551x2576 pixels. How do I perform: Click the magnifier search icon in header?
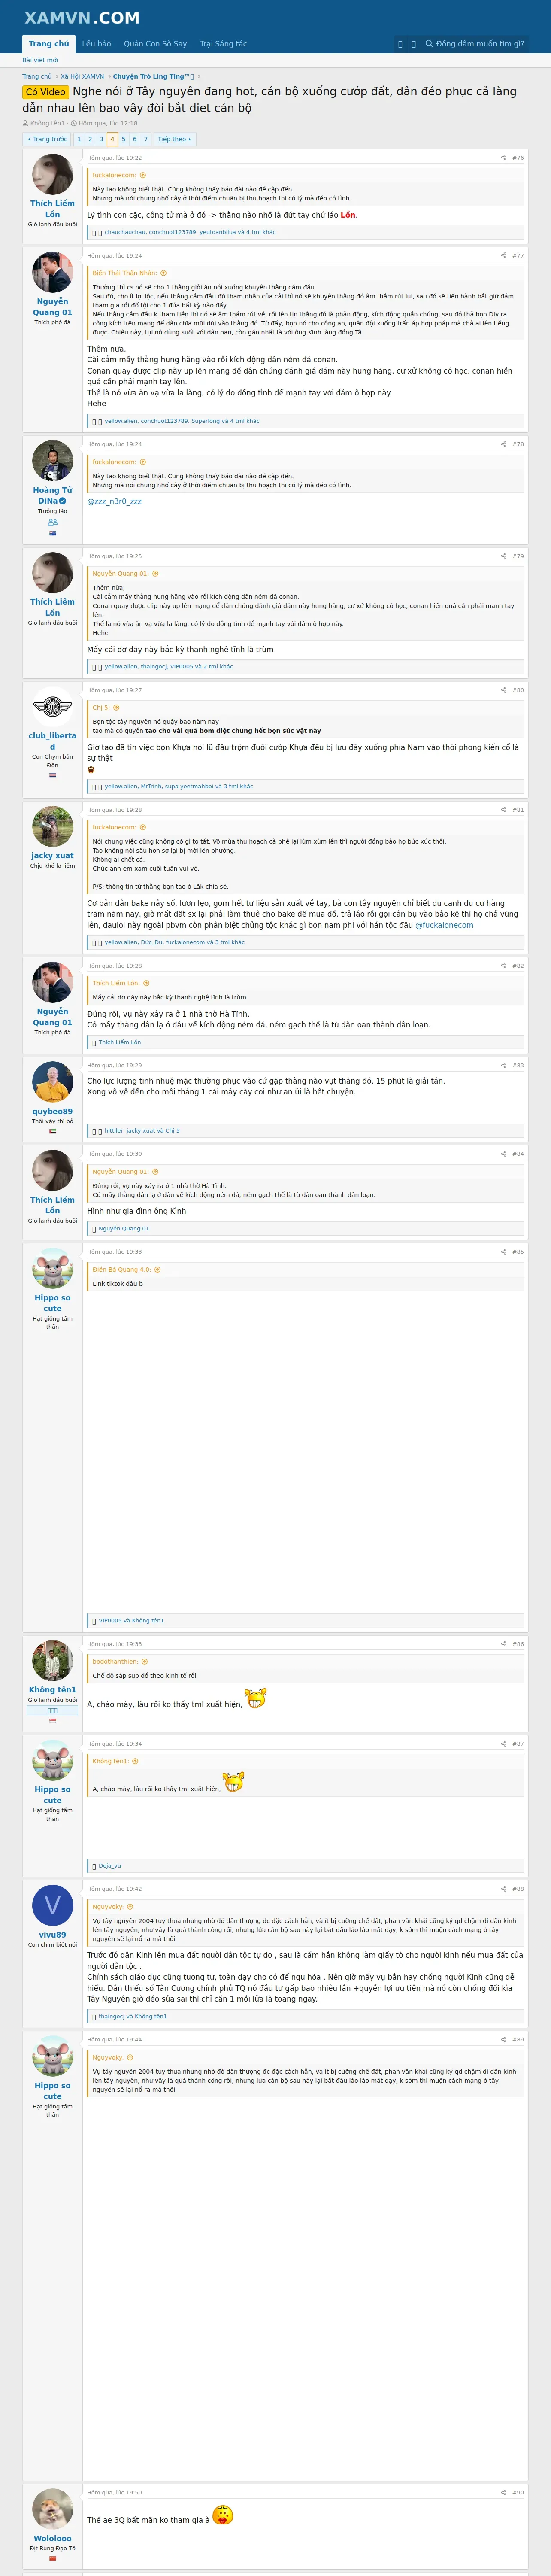tap(429, 44)
